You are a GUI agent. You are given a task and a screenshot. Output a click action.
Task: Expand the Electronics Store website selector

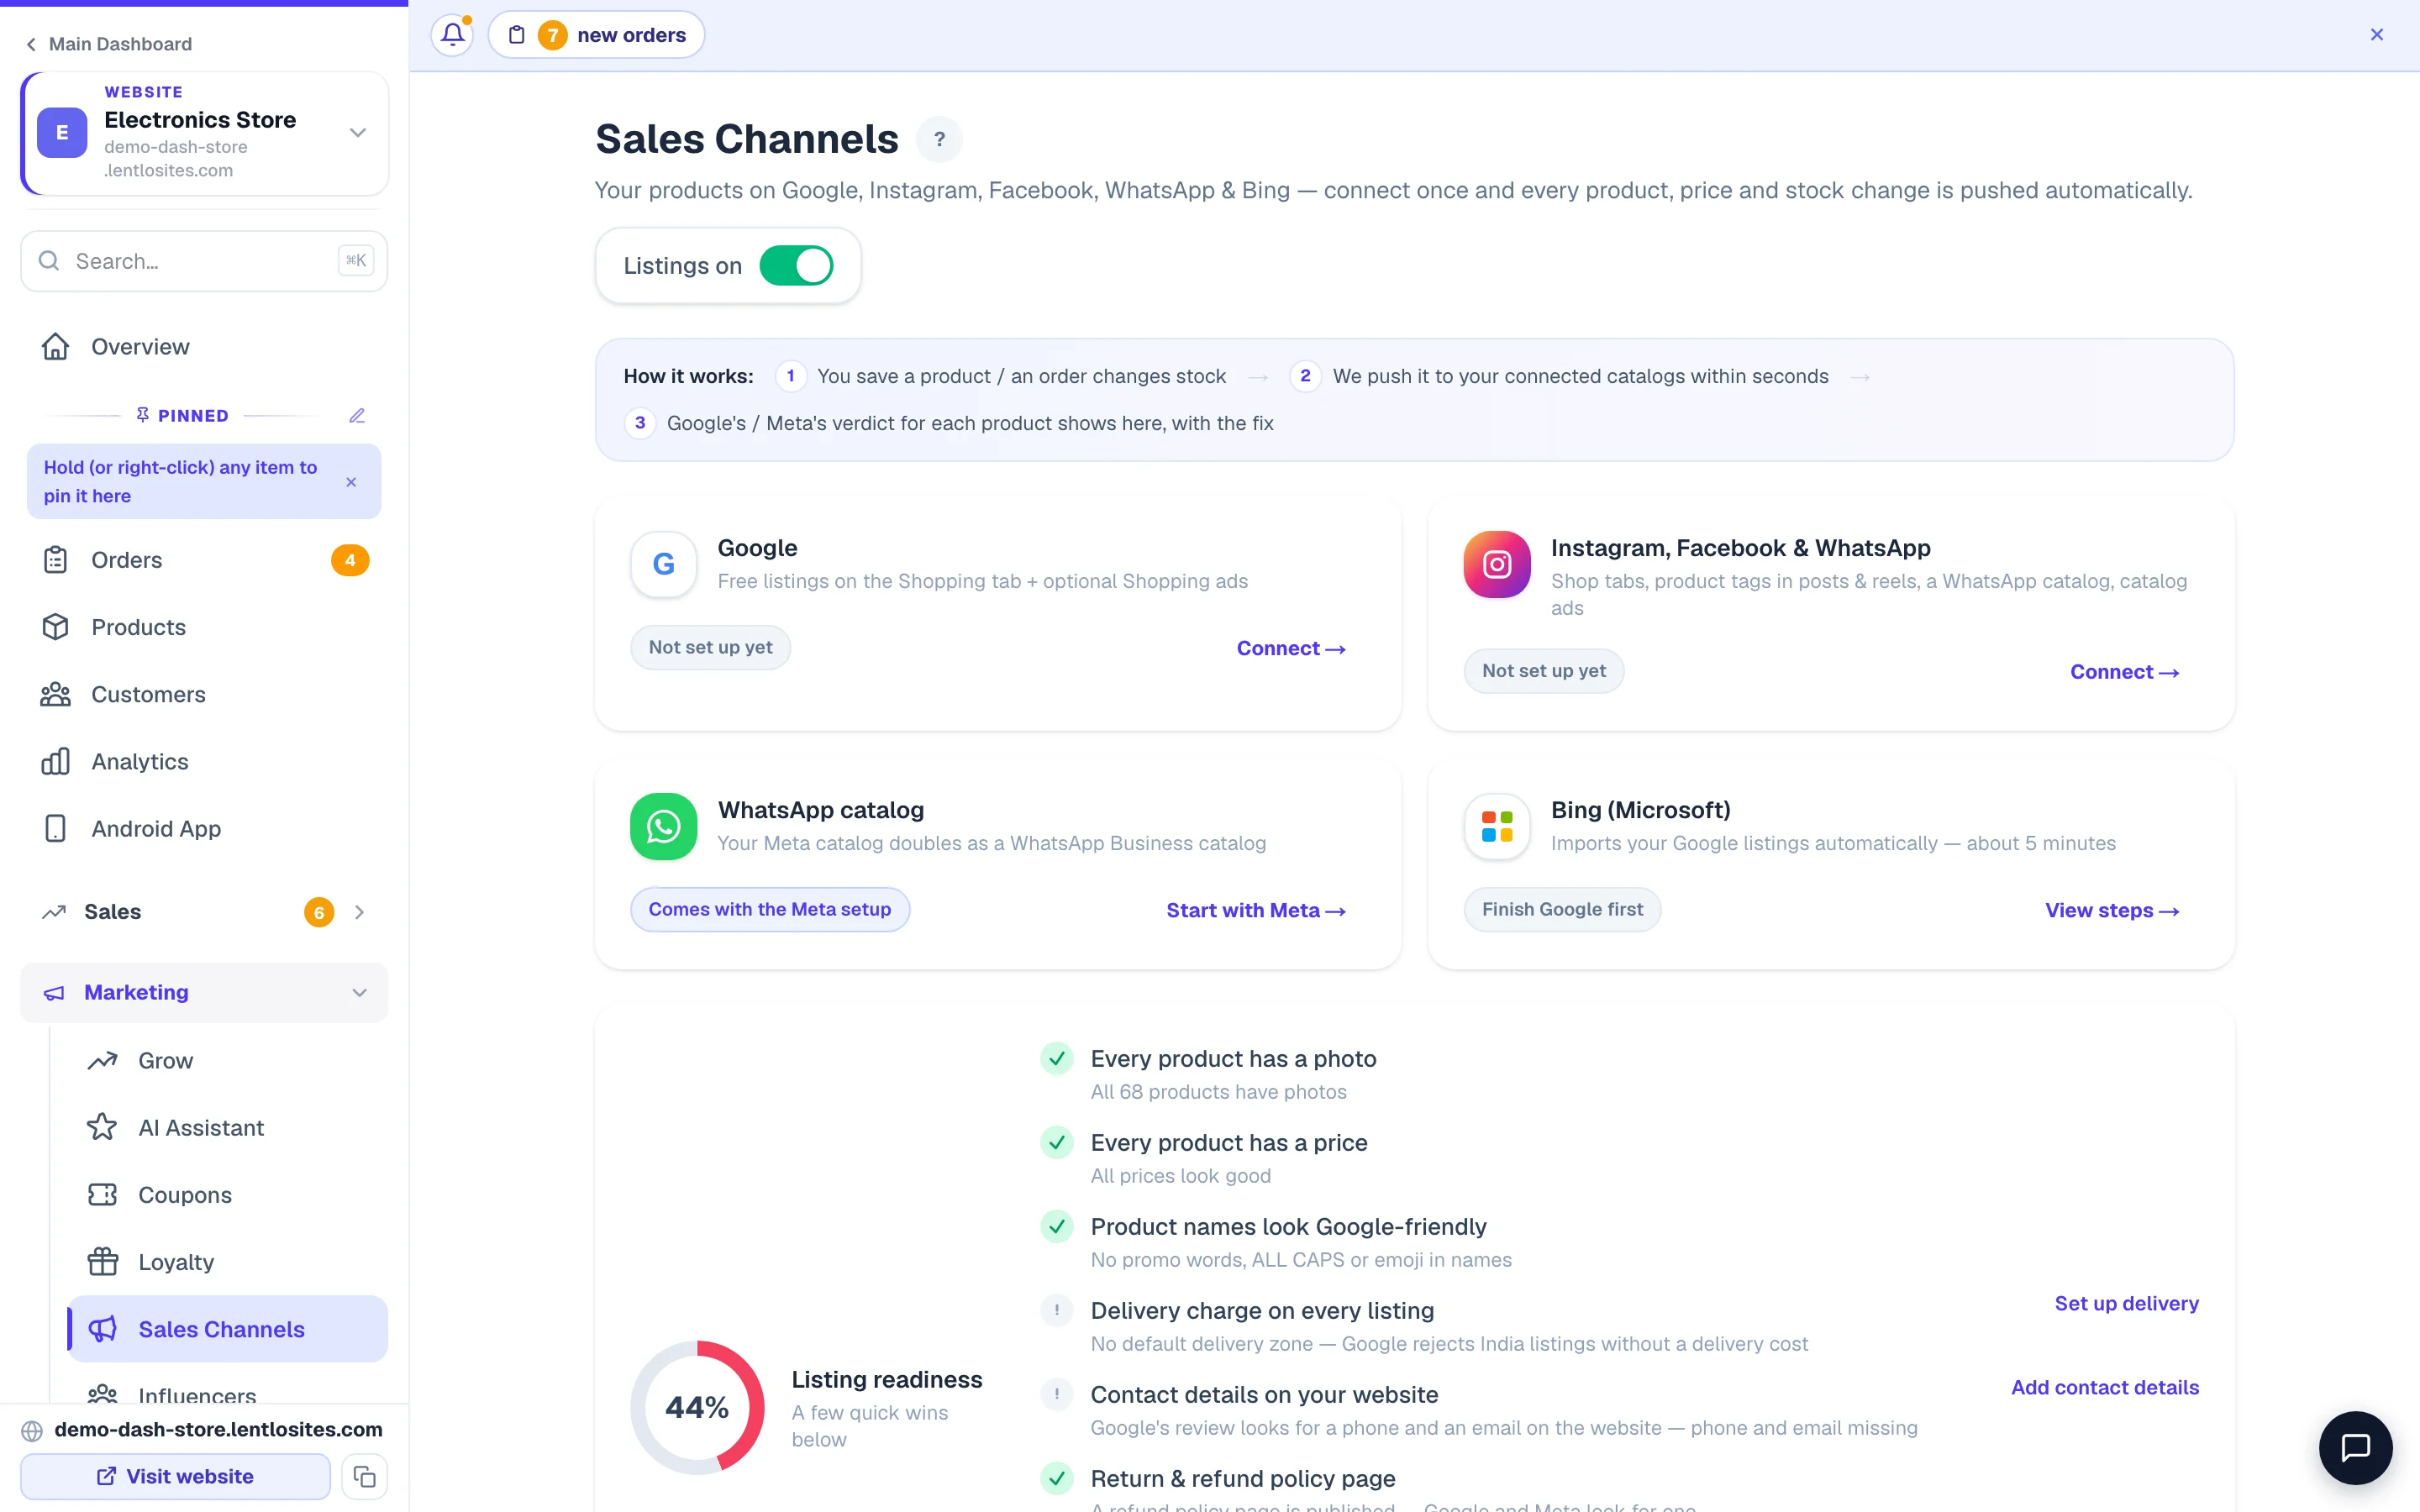[x=357, y=132]
